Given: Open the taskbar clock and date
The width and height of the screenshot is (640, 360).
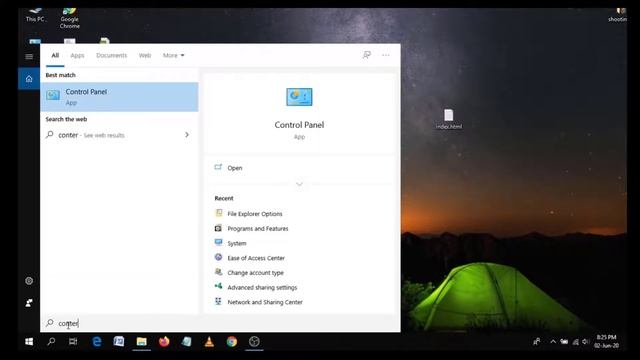Looking at the screenshot, I should (607, 342).
